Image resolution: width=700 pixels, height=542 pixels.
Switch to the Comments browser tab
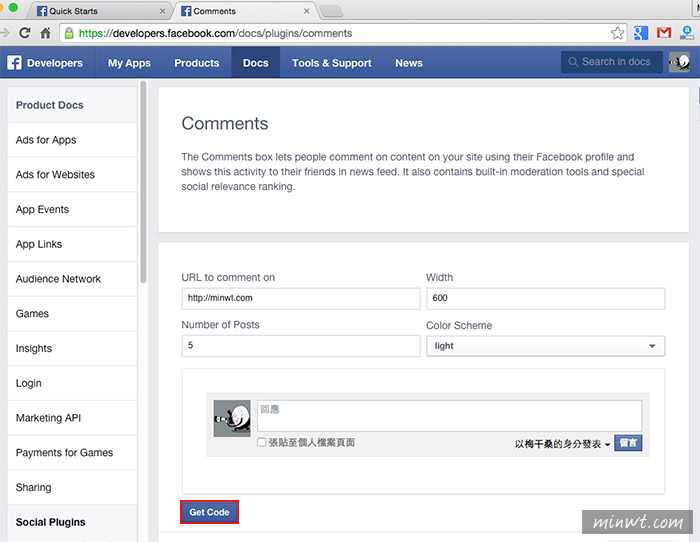243,11
